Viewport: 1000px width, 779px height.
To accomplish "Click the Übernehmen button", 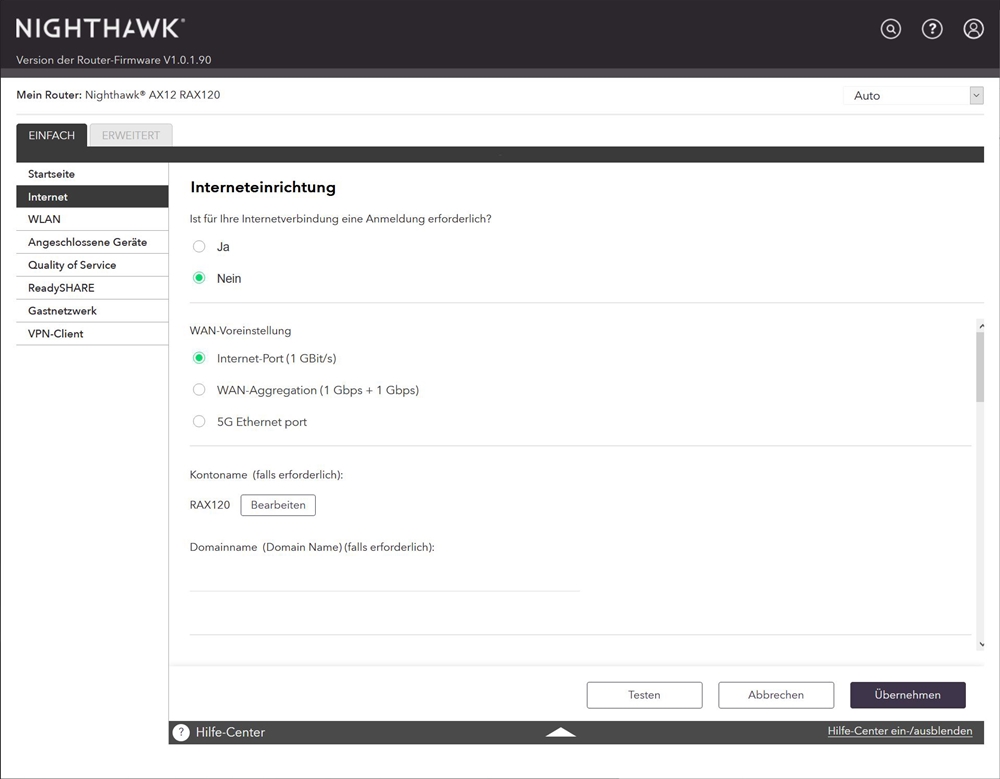I will click(x=907, y=695).
